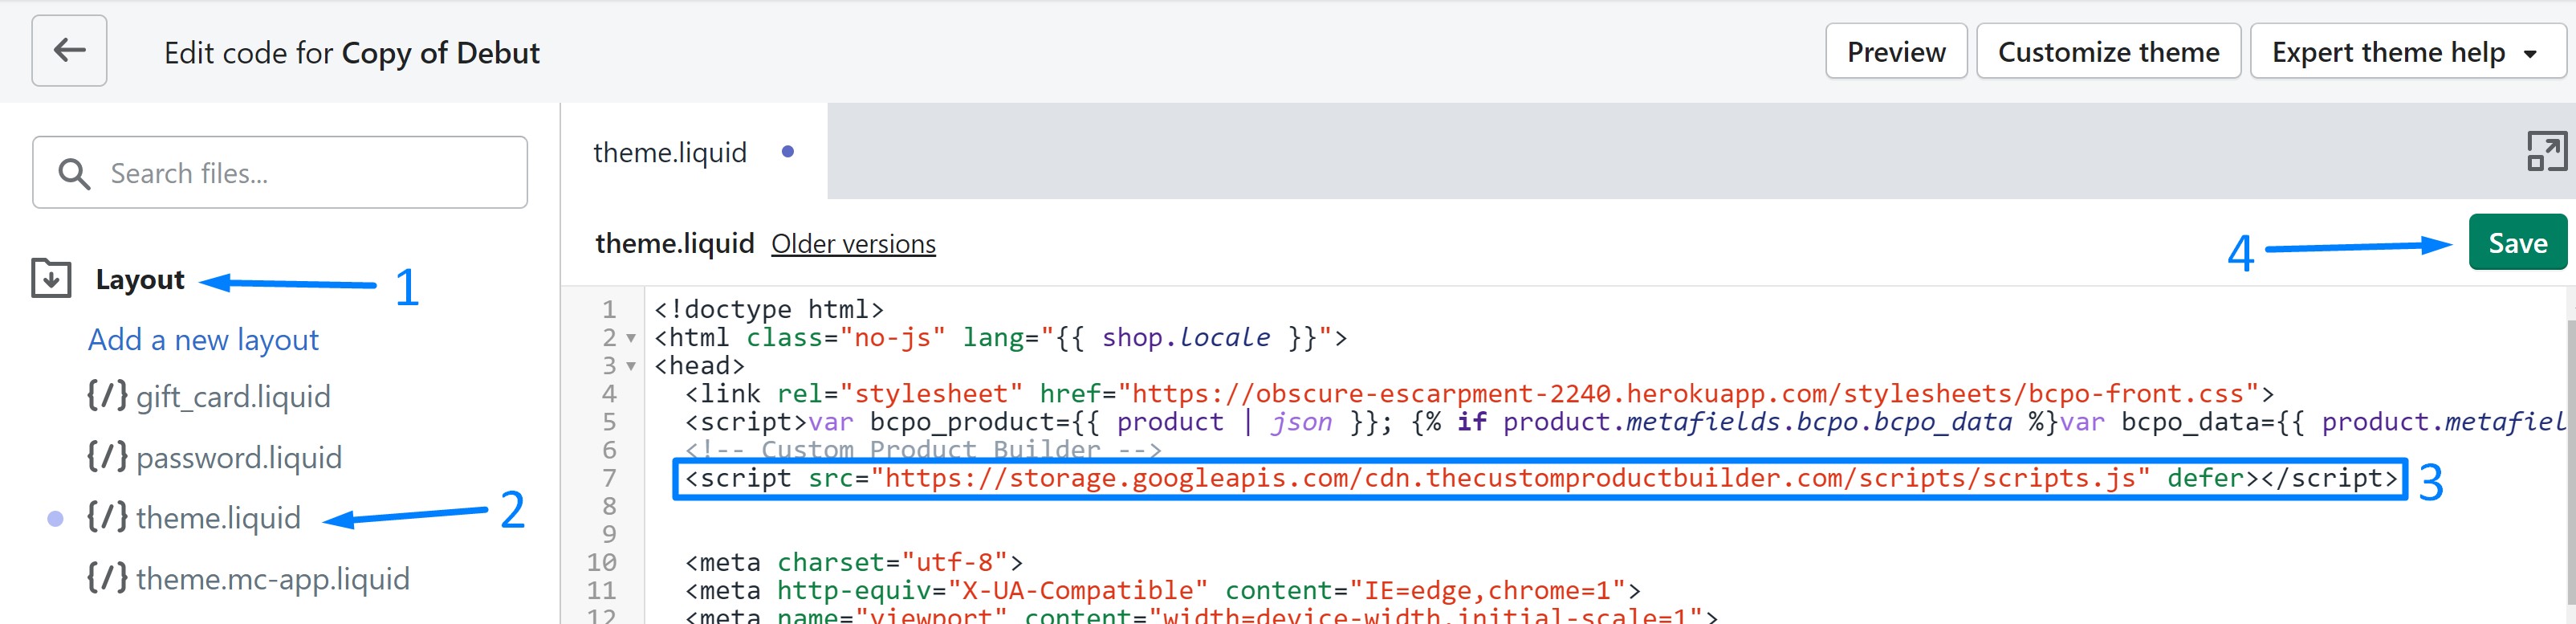2576x624 pixels.
Task: Click line number 7 in the gutter
Action: tap(609, 478)
